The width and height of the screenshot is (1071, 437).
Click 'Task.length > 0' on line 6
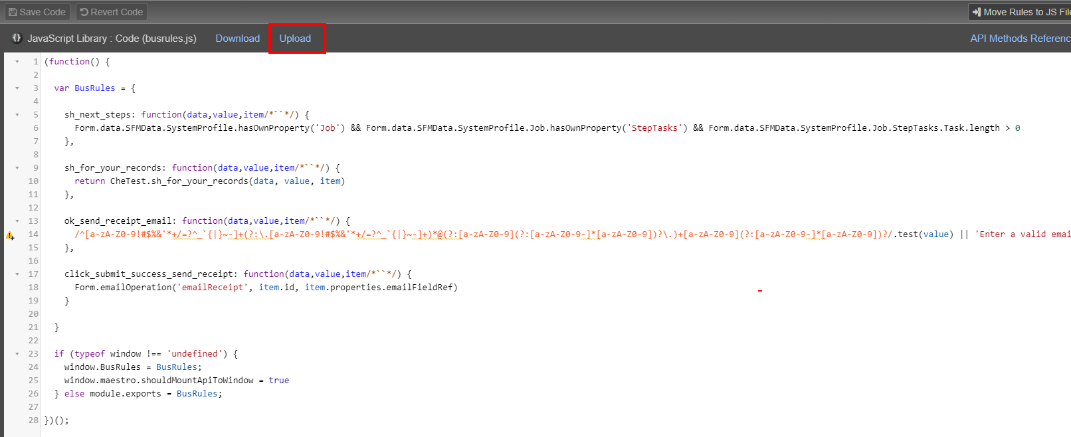pos(982,128)
